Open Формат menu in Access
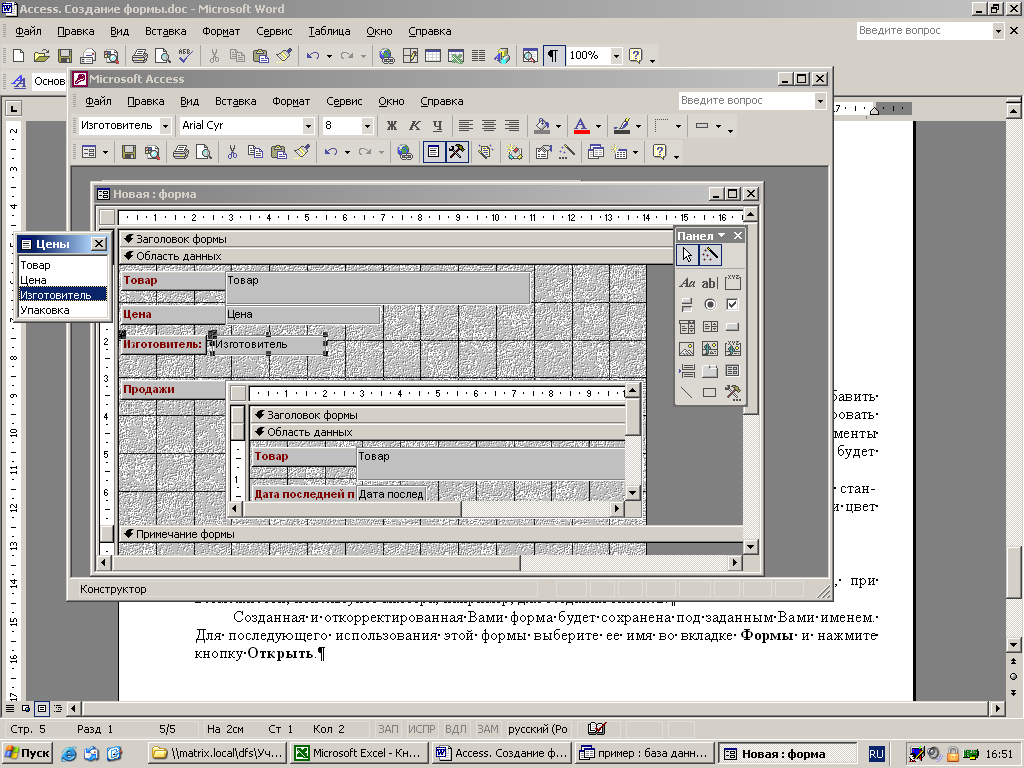This screenshot has width=1024, height=768. coord(291,101)
